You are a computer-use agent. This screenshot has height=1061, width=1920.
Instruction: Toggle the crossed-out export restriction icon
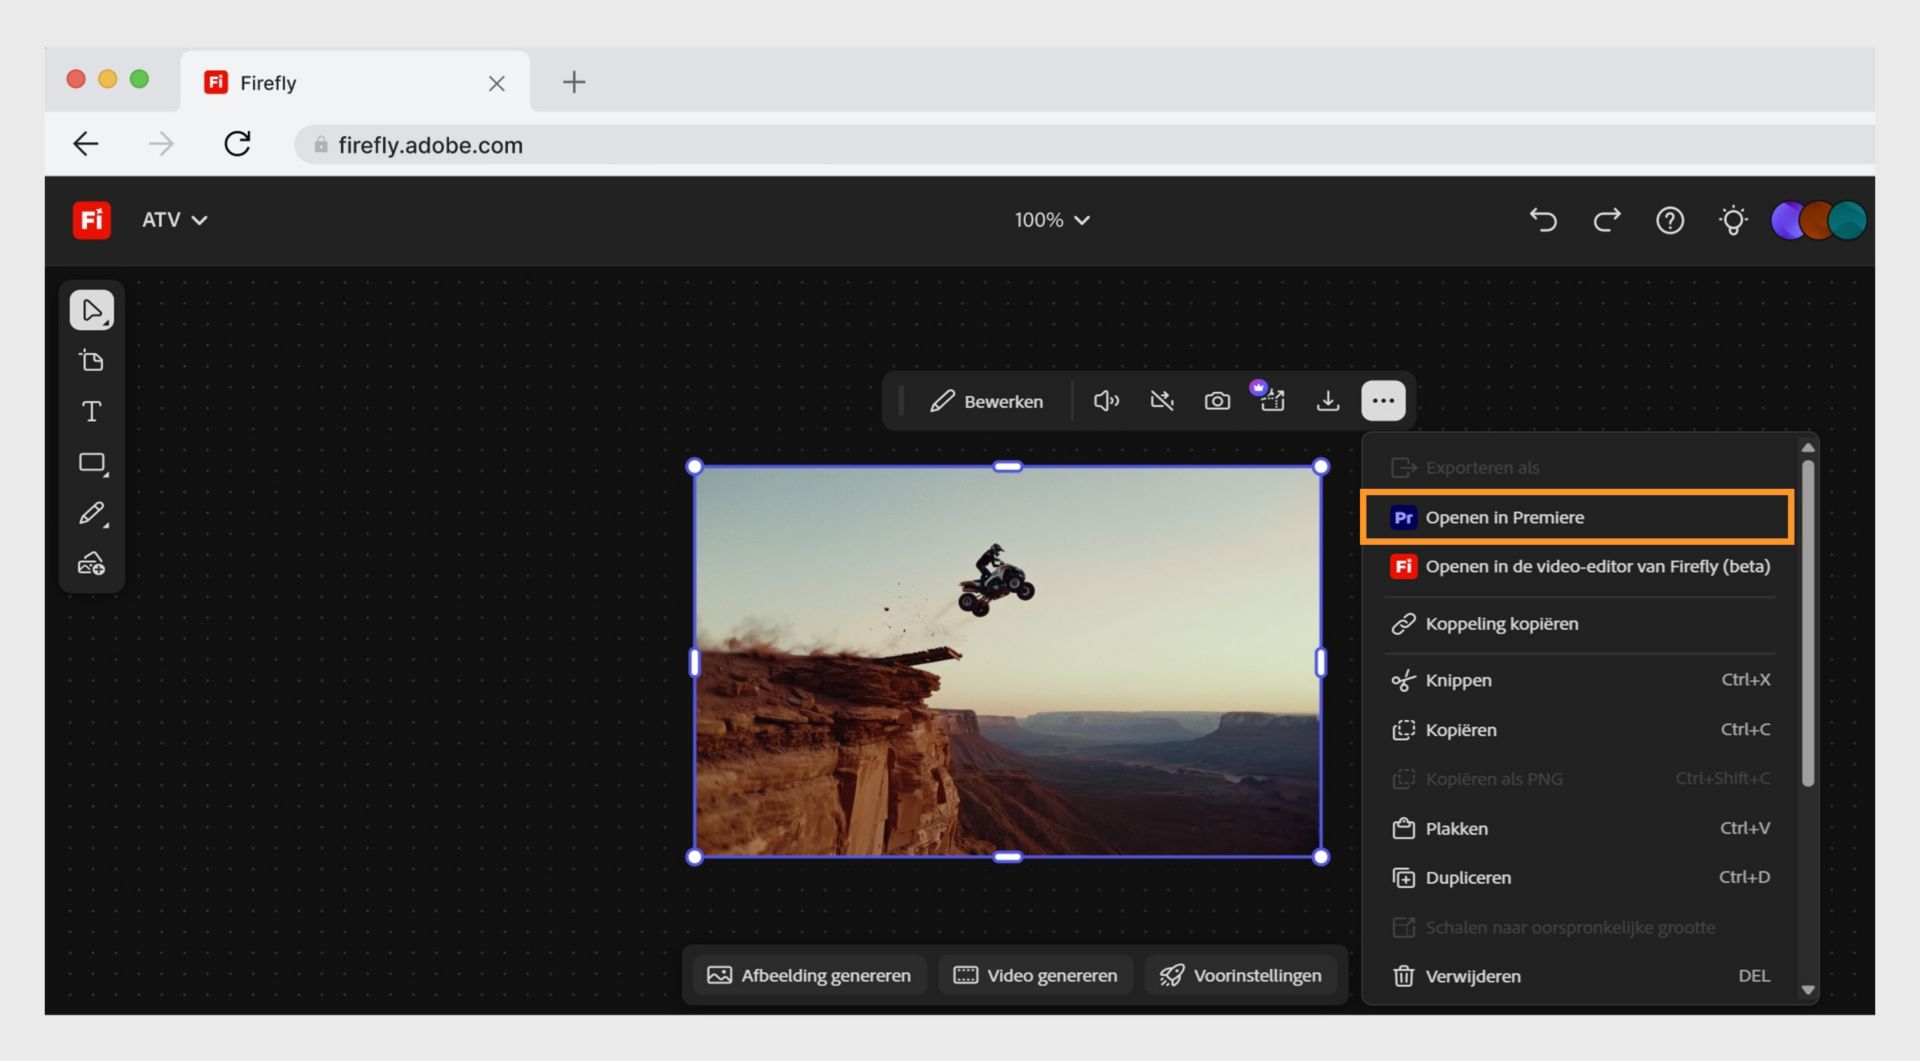point(1162,400)
